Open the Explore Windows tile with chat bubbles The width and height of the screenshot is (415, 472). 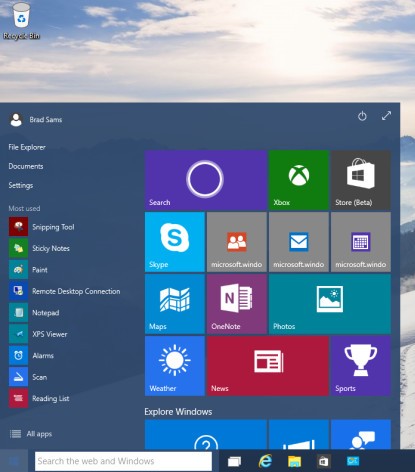click(x=361, y=434)
